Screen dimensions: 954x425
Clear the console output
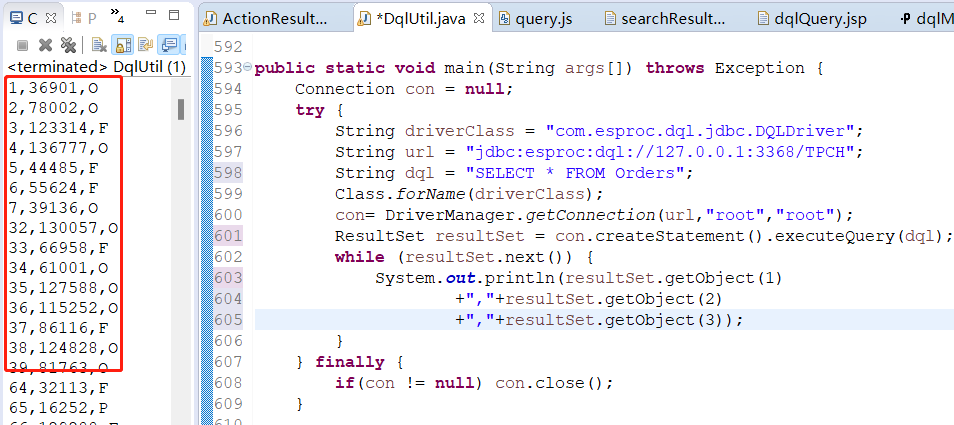click(x=99, y=46)
